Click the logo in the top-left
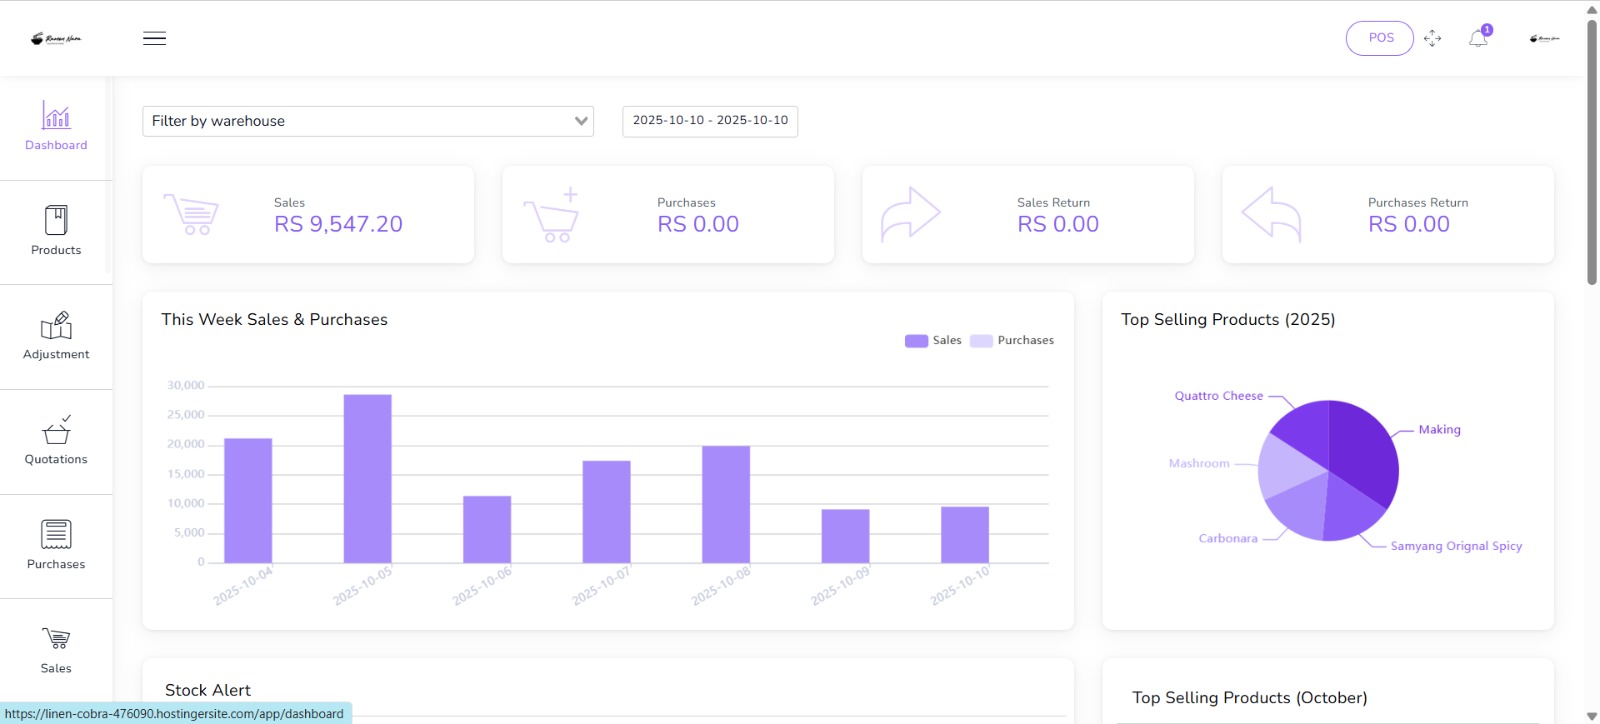This screenshot has height=724, width=1600. tap(56, 39)
